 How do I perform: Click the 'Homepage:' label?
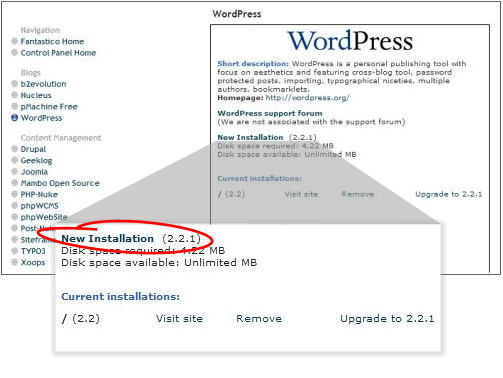coord(240,98)
